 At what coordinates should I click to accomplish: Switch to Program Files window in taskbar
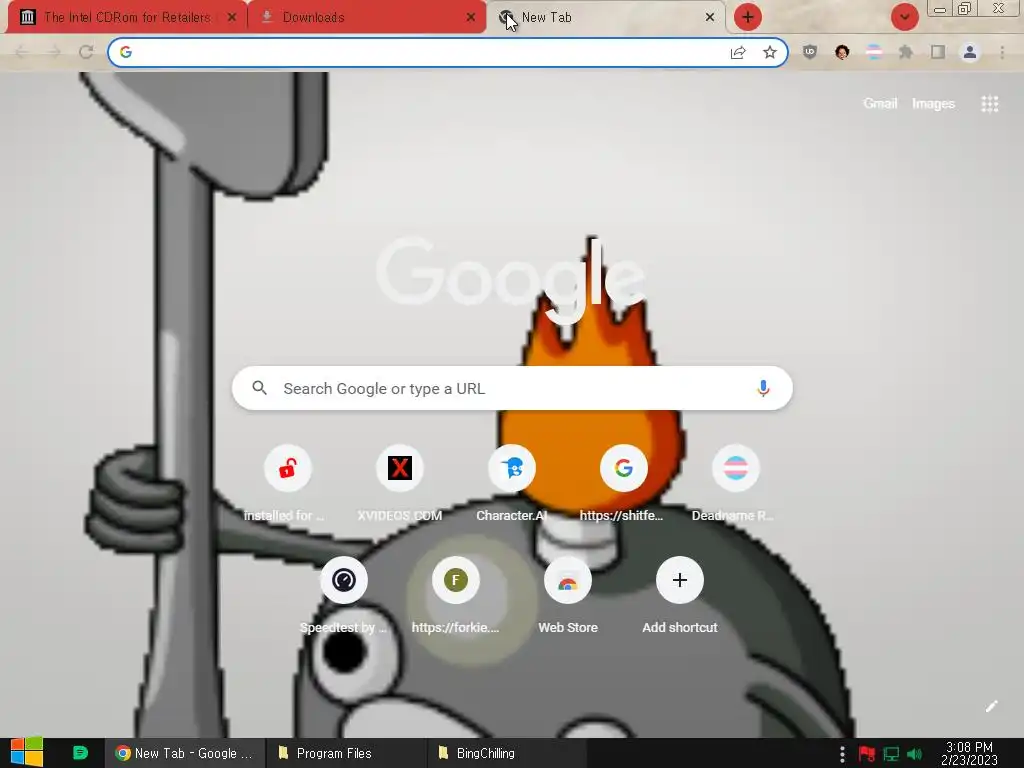click(345, 753)
